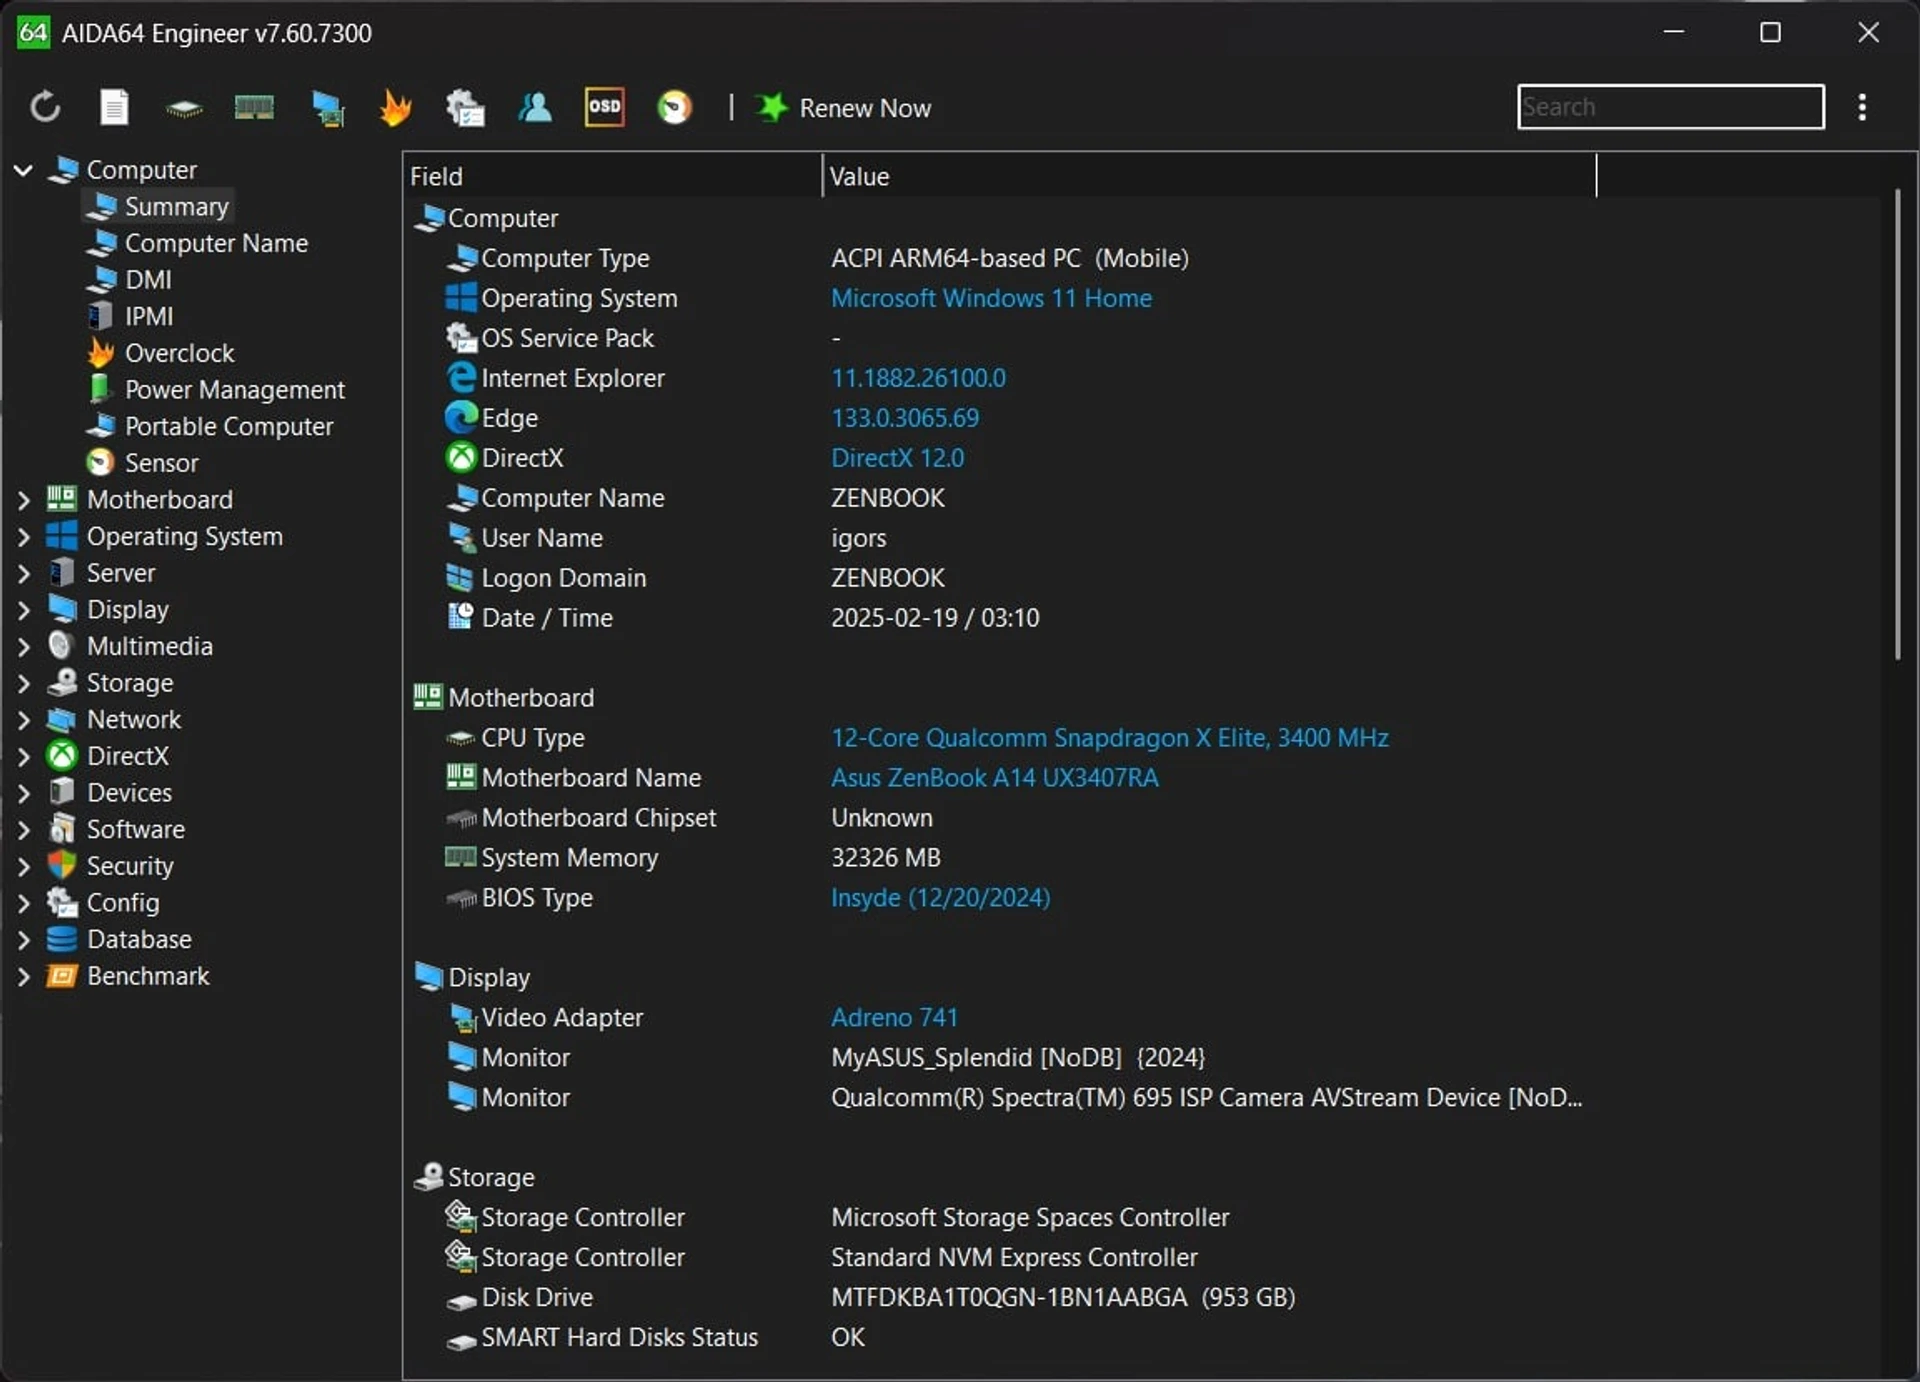The height and width of the screenshot is (1382, 1920).
Task: Select the Software tree icon
Action: tap(62, 829)
